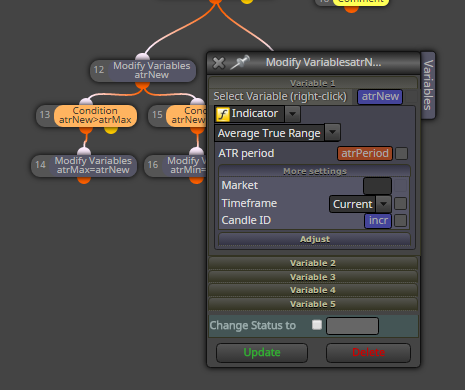This screenshot has width=465, height=390.
Task: Click the orange output connector under node 14
Action: (x=84, y=179)
